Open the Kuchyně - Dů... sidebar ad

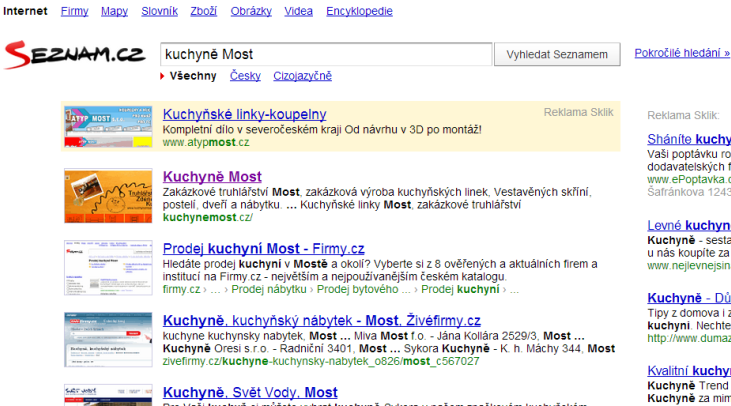(x=689, y=298)
